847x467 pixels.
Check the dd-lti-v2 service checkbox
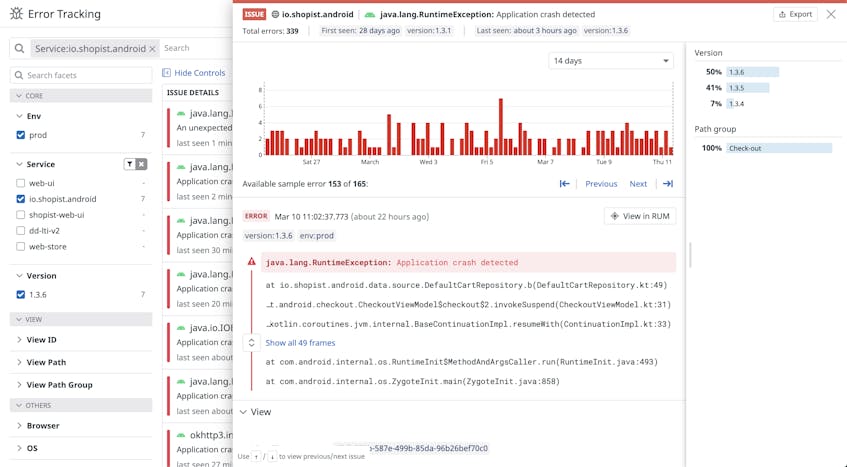21,231
